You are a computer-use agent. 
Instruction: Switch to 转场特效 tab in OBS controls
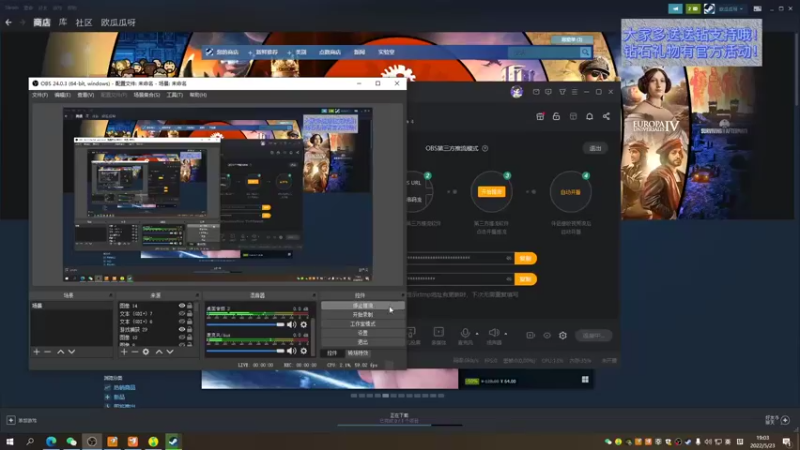click(358, 353)
